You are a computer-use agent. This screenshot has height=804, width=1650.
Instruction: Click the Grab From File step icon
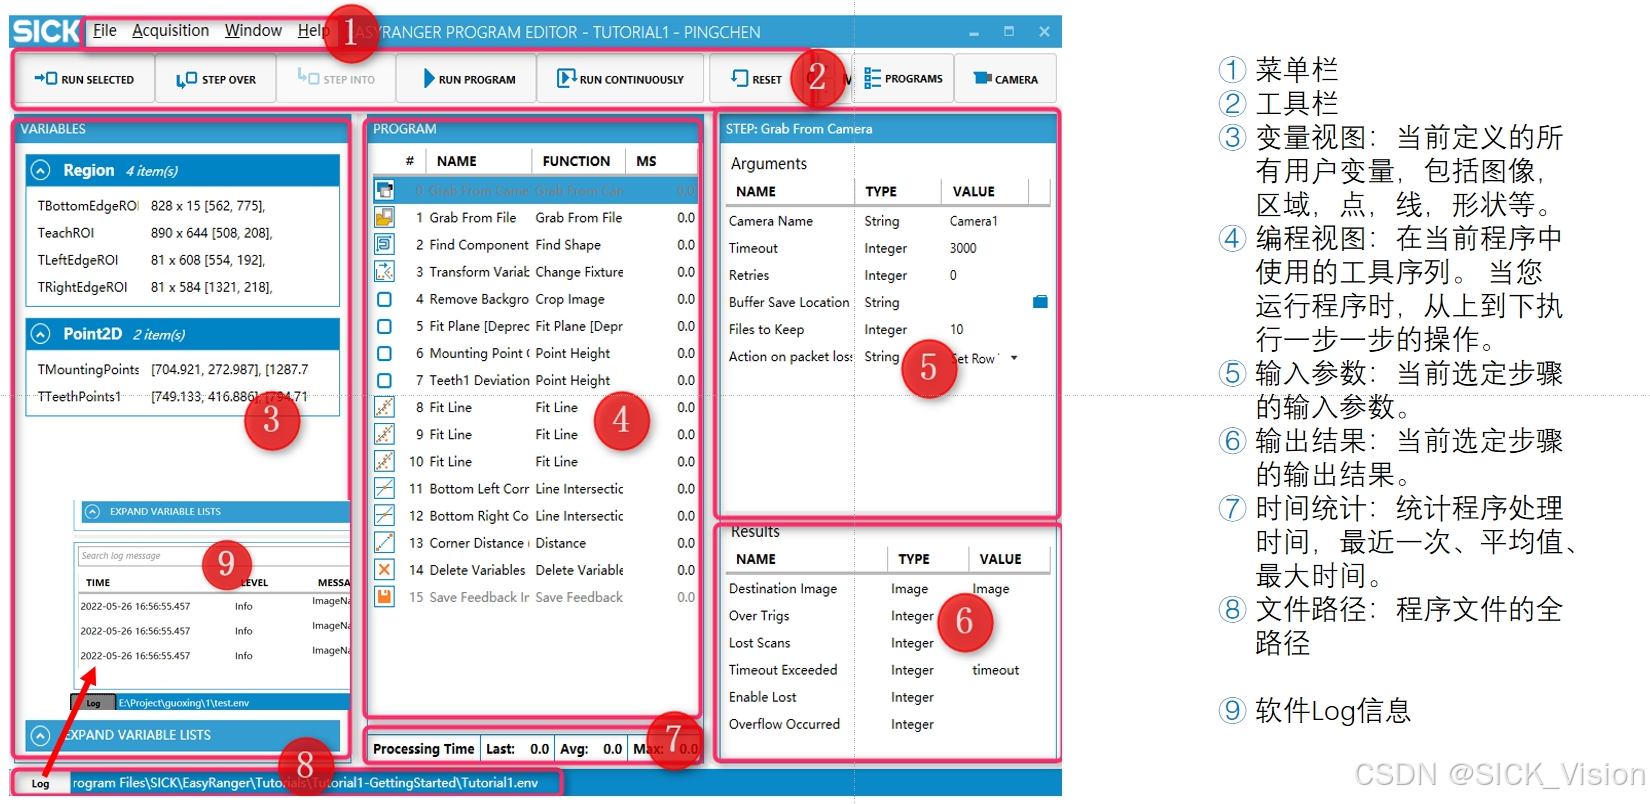[384, 217]
